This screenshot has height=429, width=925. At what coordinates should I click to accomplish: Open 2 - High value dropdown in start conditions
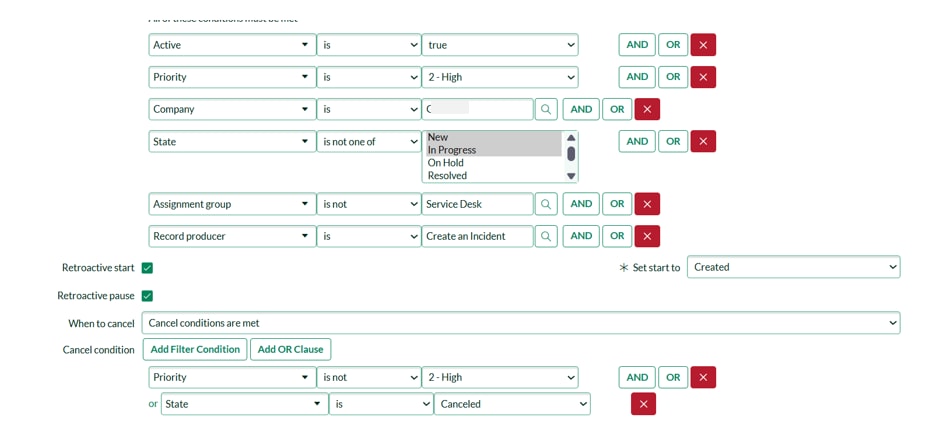click(500, 77)
